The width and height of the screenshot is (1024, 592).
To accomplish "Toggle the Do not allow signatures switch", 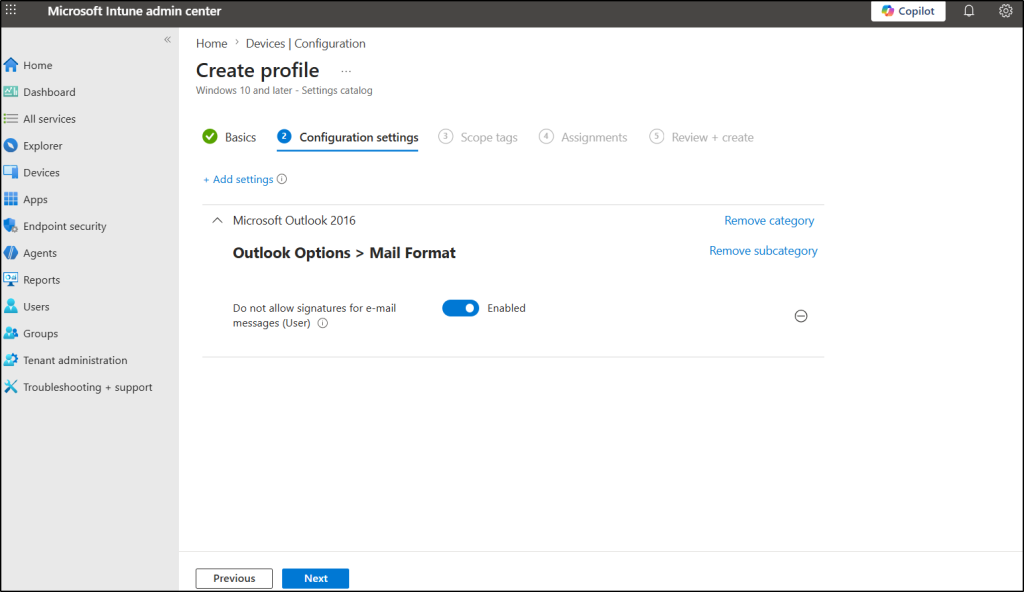I will [460, 308].
